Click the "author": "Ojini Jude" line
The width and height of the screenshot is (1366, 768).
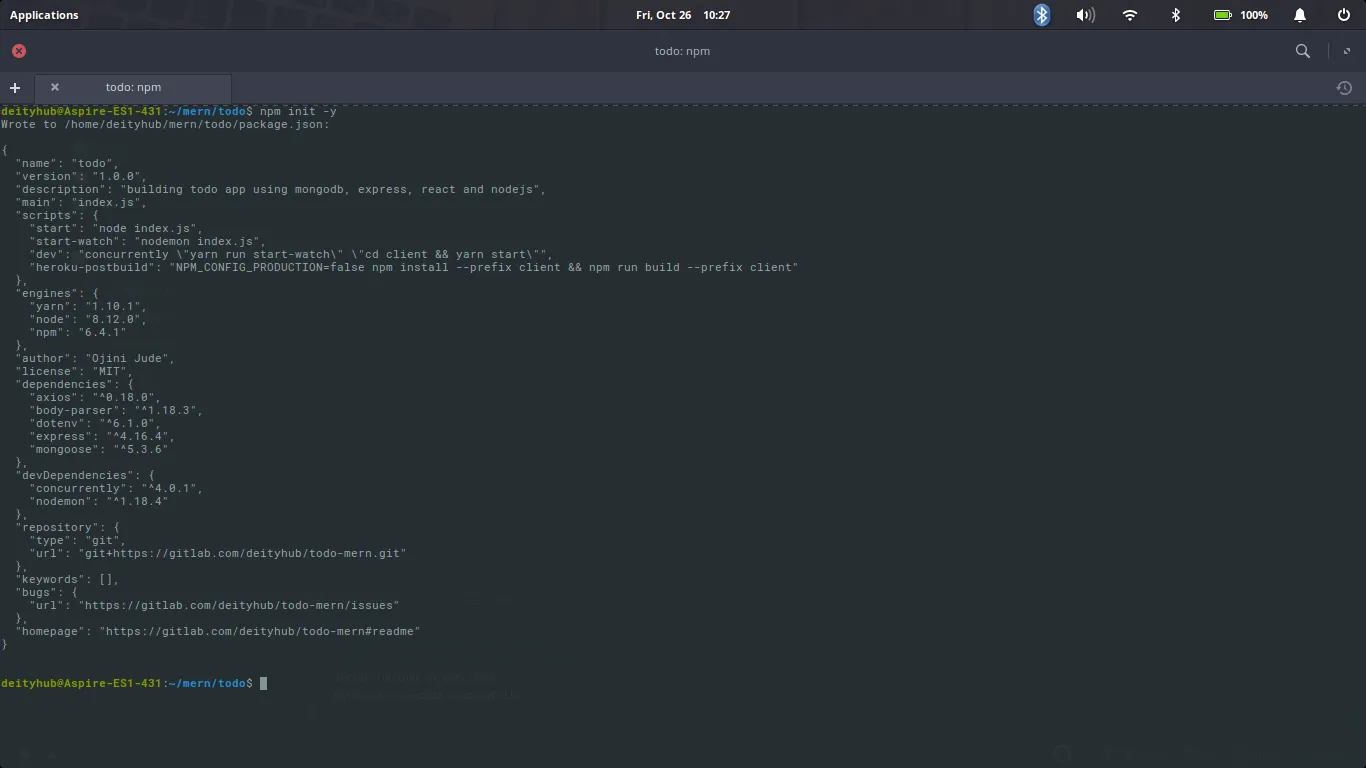coord(95,358)
